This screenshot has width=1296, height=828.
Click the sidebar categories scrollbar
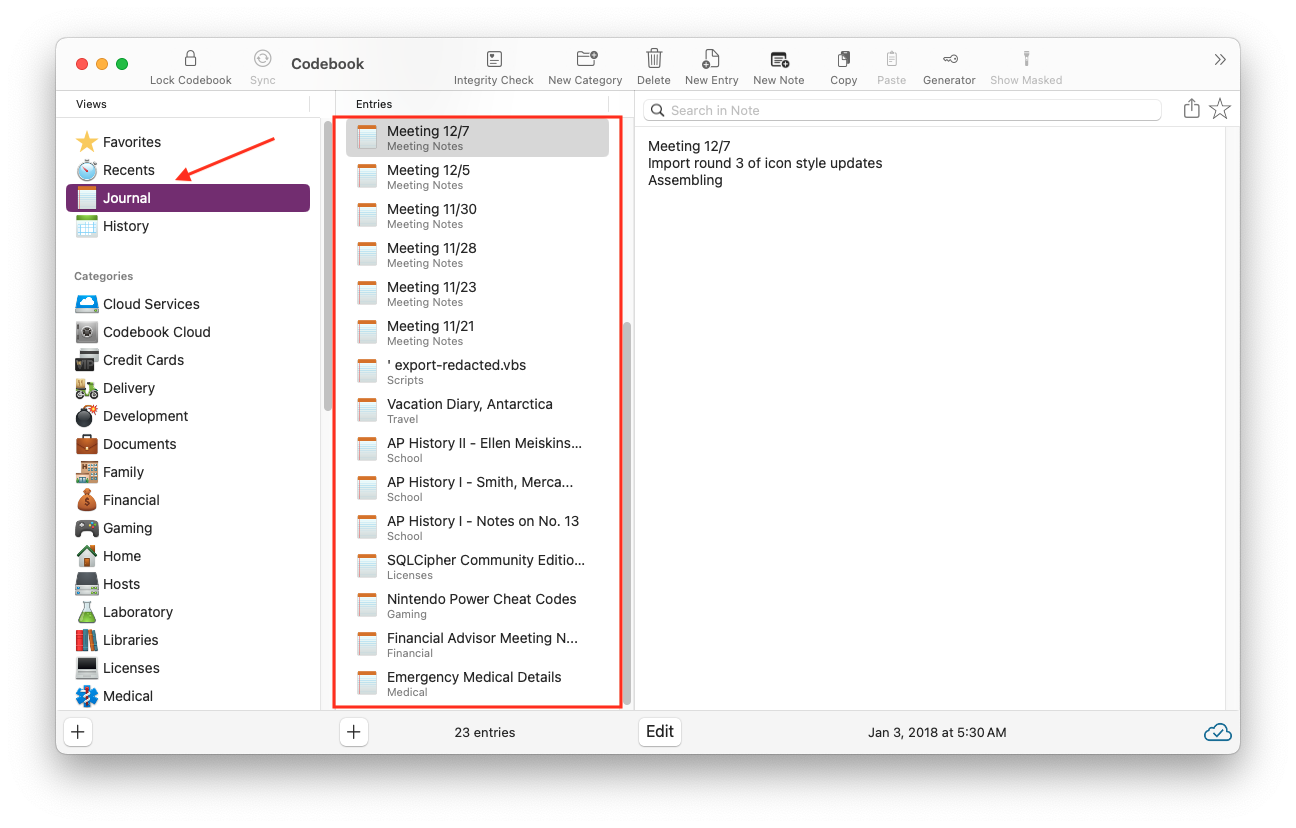point(327,265)
